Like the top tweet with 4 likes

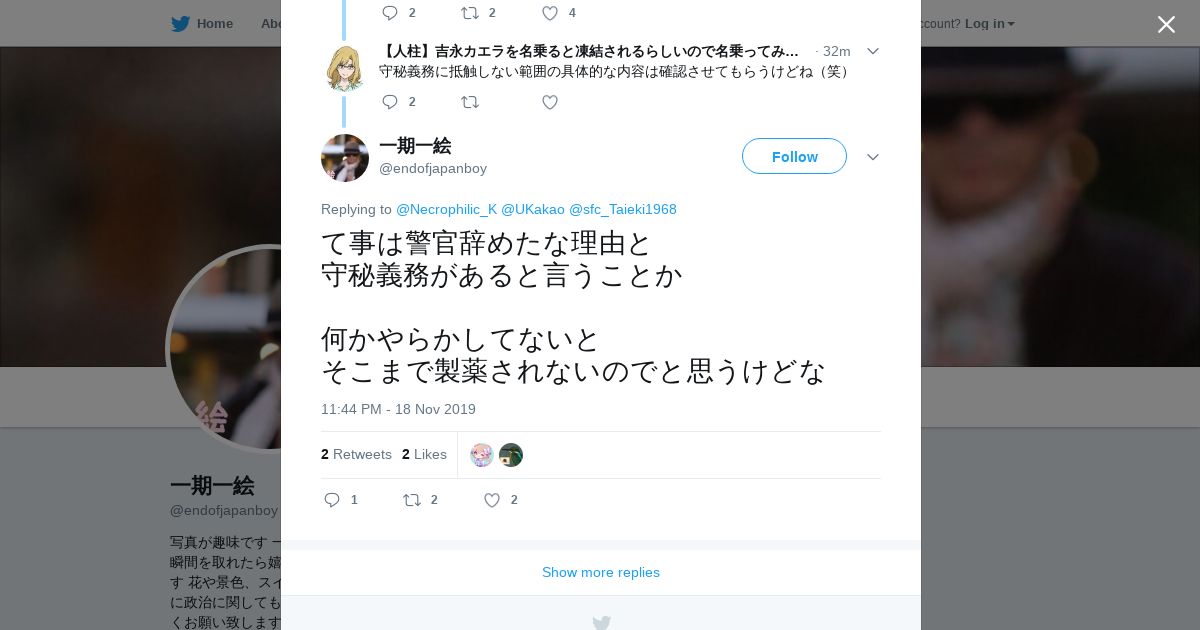point(550,13)
